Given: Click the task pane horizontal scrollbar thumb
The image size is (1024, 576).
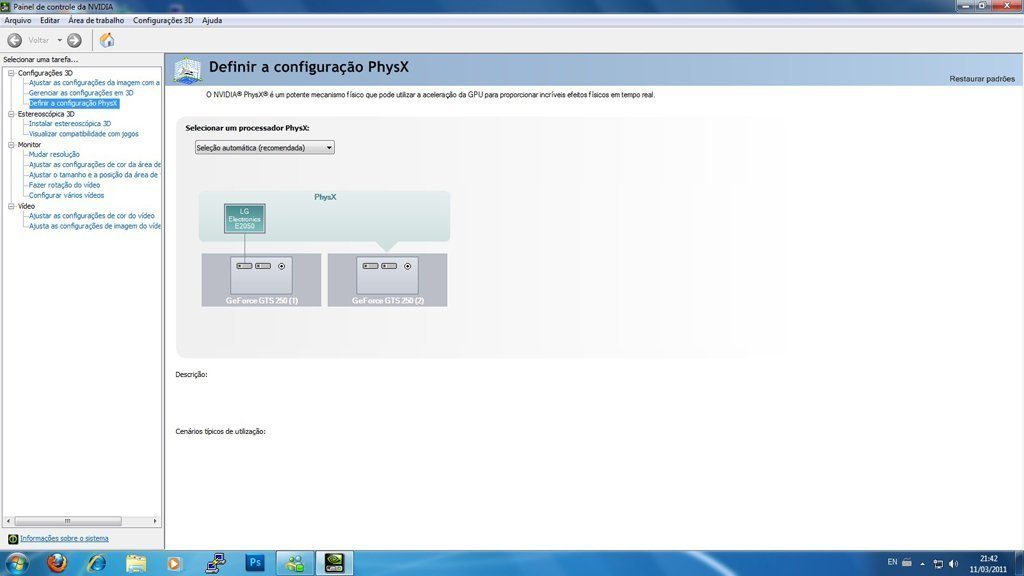Looking at the screenshot, I should (x=67, y=521).
